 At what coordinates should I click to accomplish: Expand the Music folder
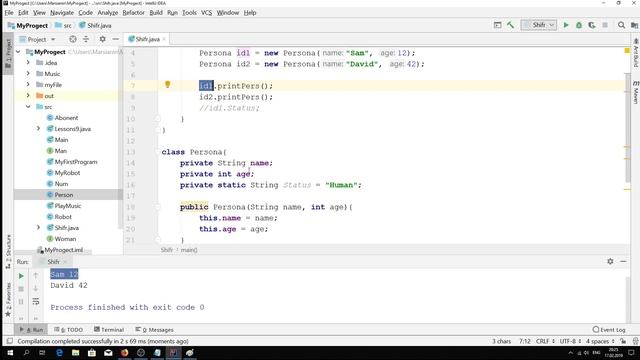[28, 74]
